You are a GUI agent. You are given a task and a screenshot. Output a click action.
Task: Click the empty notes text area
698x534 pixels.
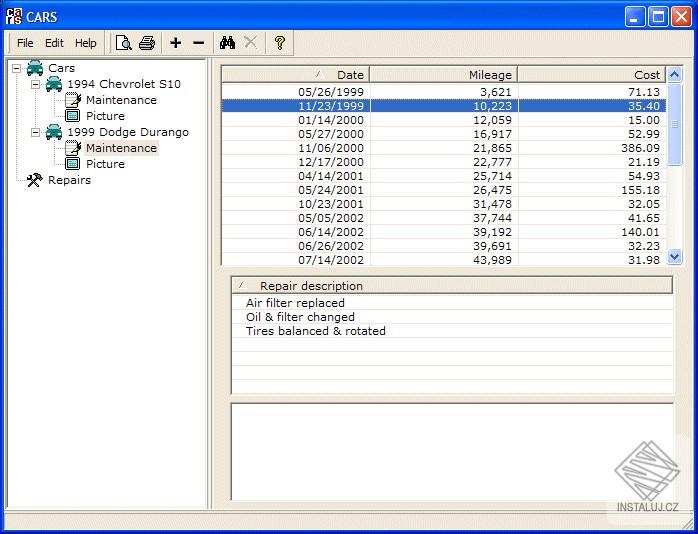click(450, 450)
